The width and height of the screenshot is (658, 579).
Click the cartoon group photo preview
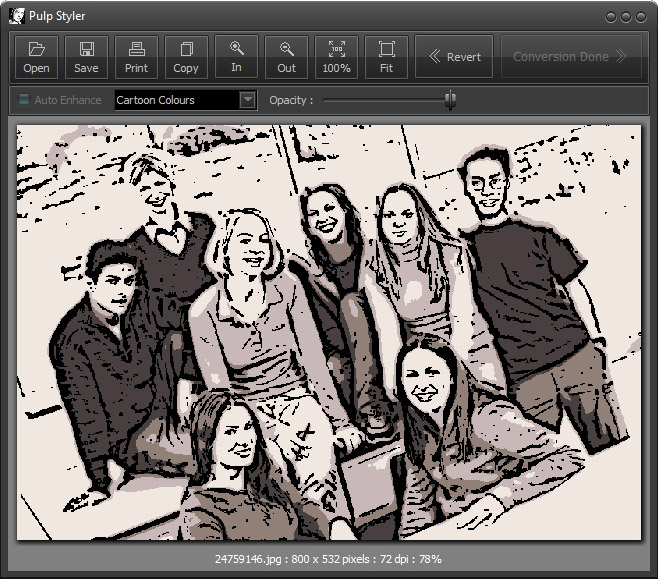pos(329,332)
